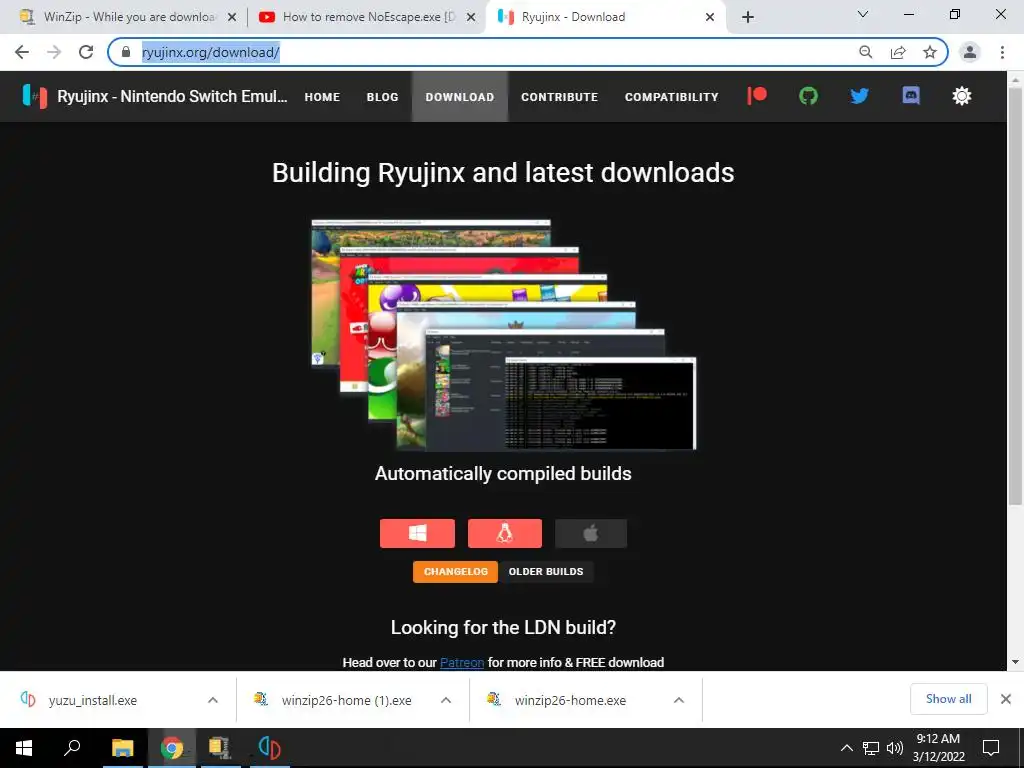Click the Chrome icon in the taskbar

click(x=172, y=748)
